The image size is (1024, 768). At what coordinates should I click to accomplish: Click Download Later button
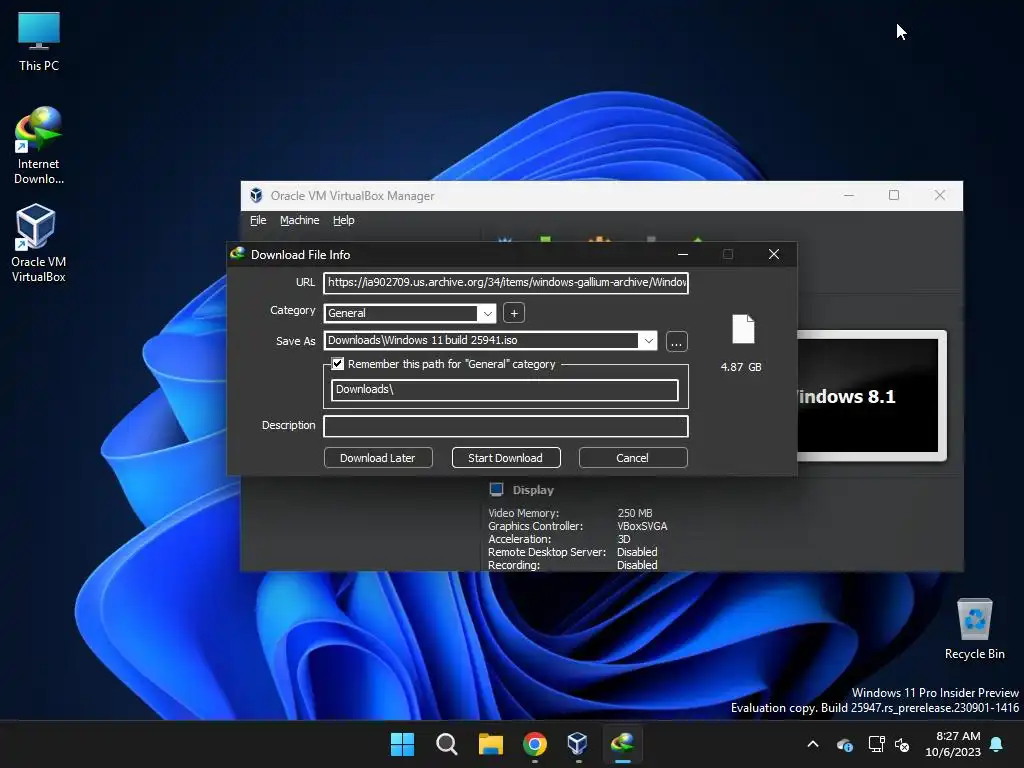378,458
